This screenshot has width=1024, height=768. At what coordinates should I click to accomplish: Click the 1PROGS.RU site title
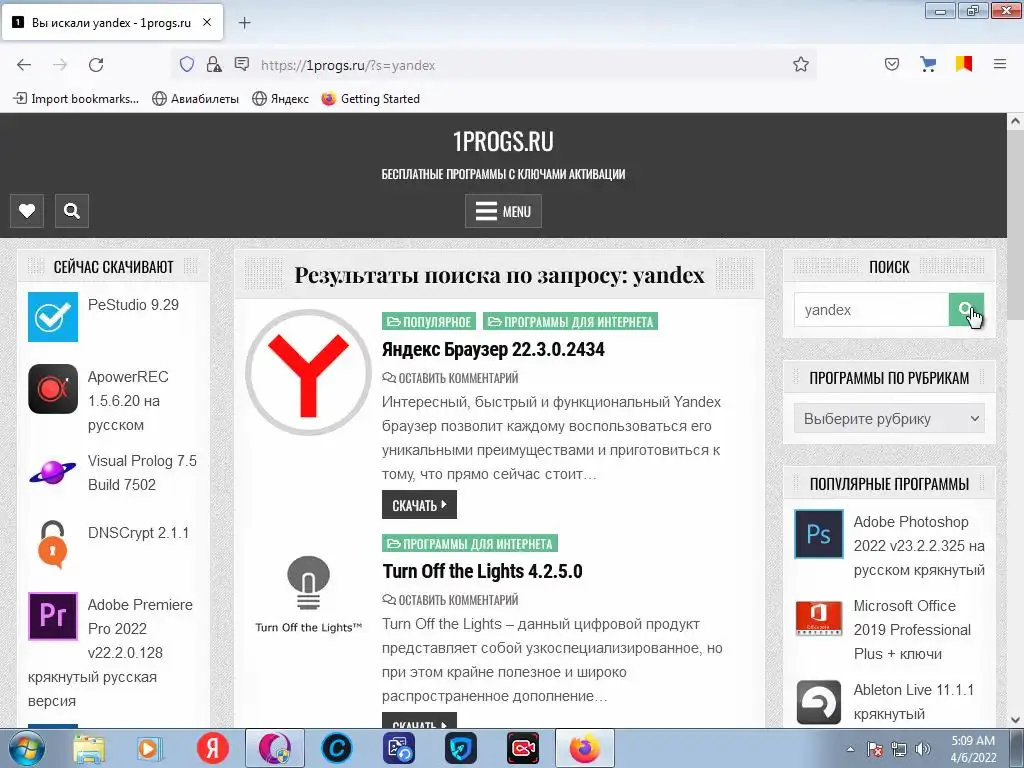(503, 141)
